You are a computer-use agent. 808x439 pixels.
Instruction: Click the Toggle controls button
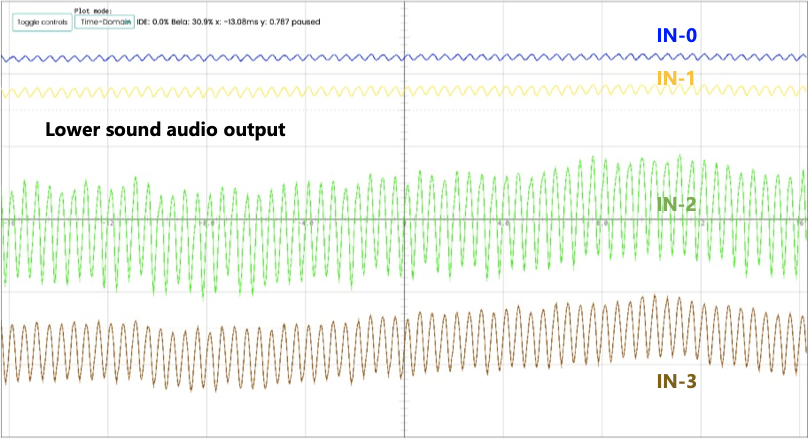40,21
